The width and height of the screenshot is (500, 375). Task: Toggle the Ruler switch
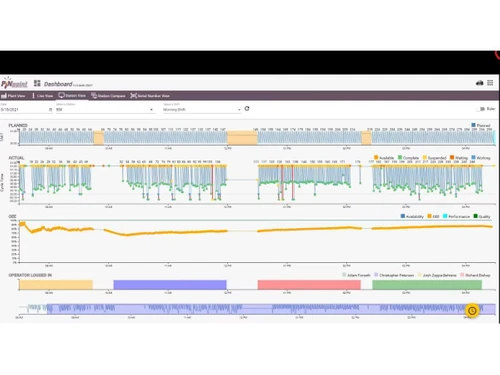tap(481, 109)
